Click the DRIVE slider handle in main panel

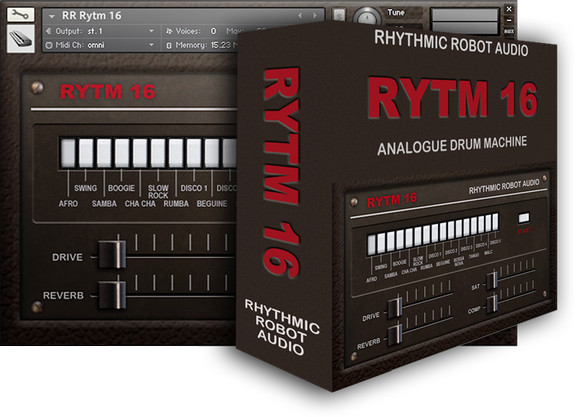point(112,255)
